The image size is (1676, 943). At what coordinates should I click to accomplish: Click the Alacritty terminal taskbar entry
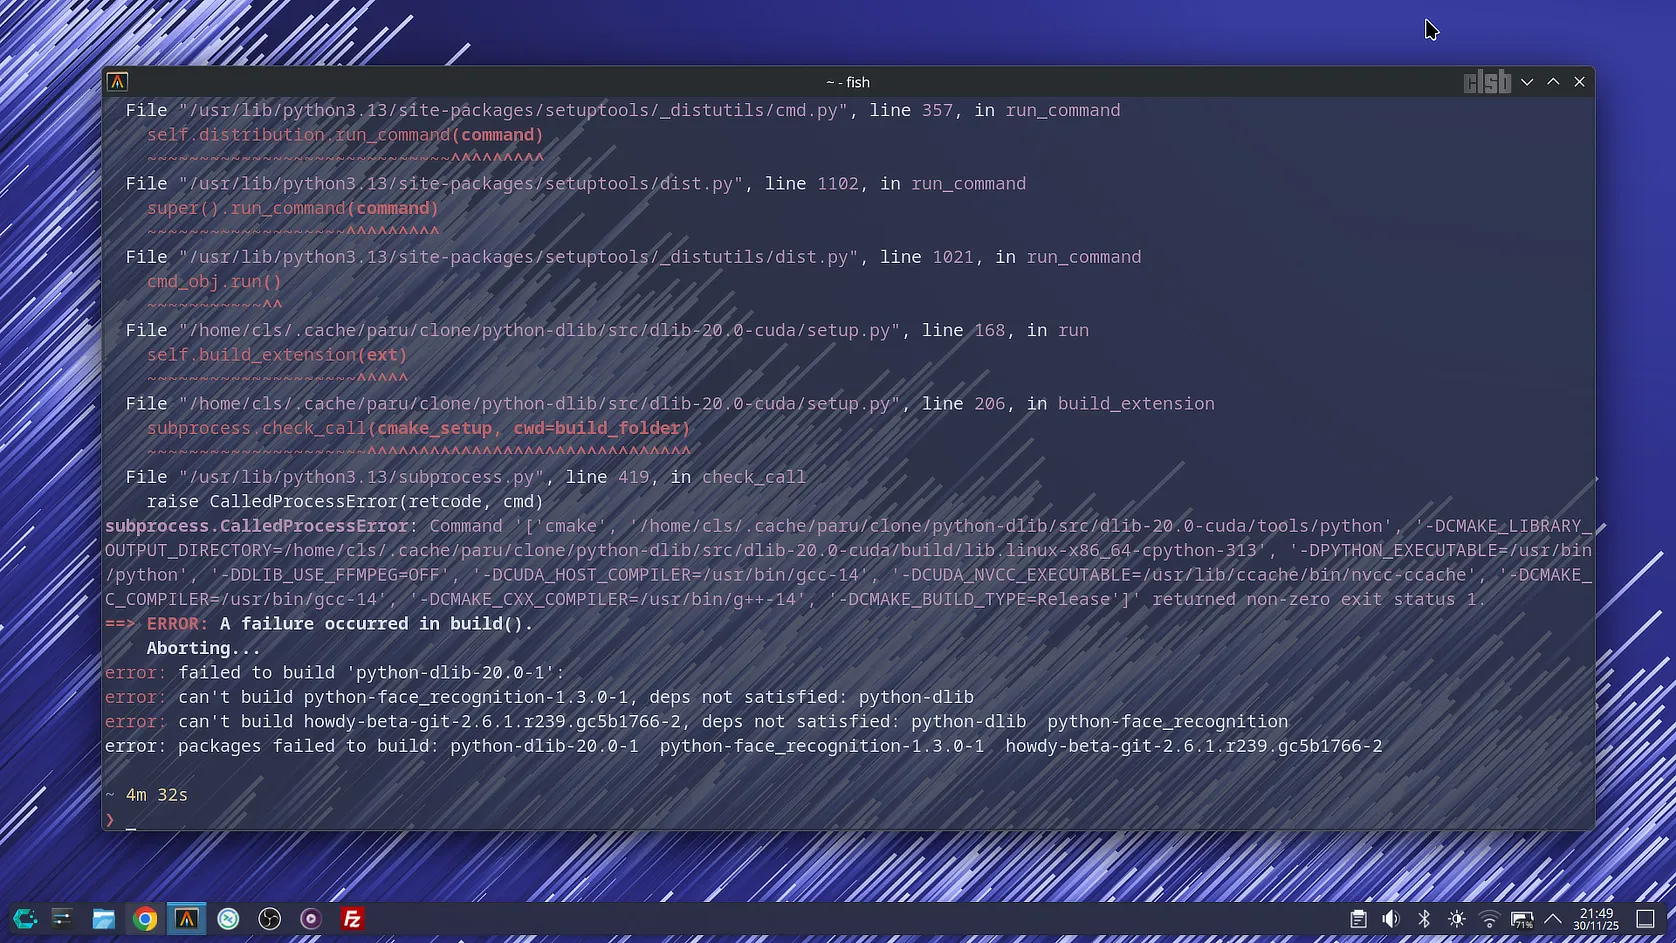187,919
